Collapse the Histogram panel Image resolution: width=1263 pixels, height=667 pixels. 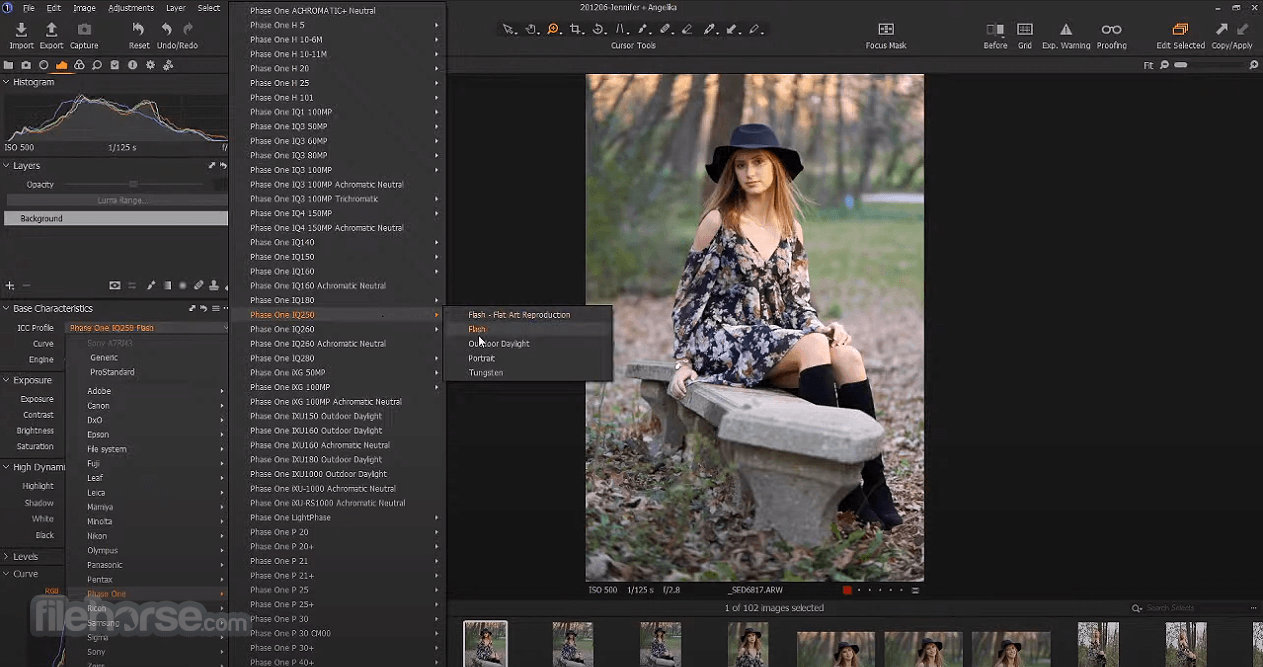tap(6, 82)
